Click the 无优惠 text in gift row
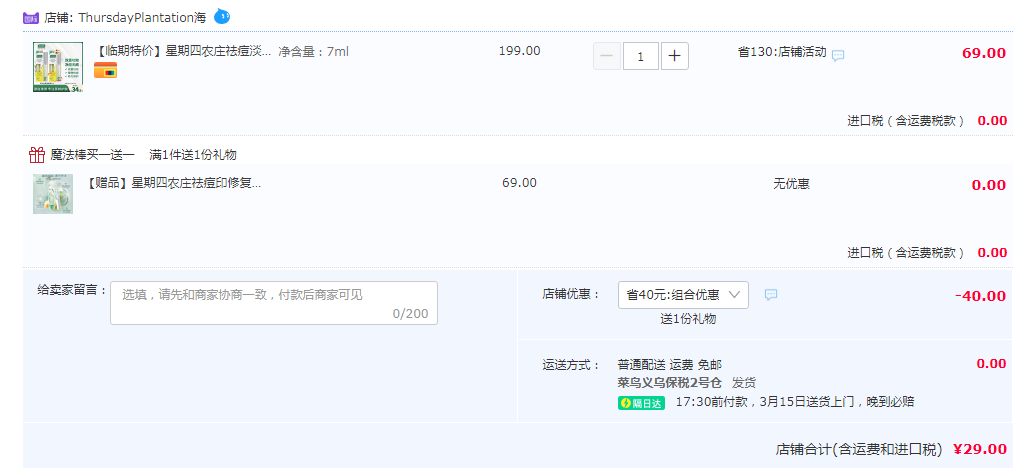 [x=791, y=184]
